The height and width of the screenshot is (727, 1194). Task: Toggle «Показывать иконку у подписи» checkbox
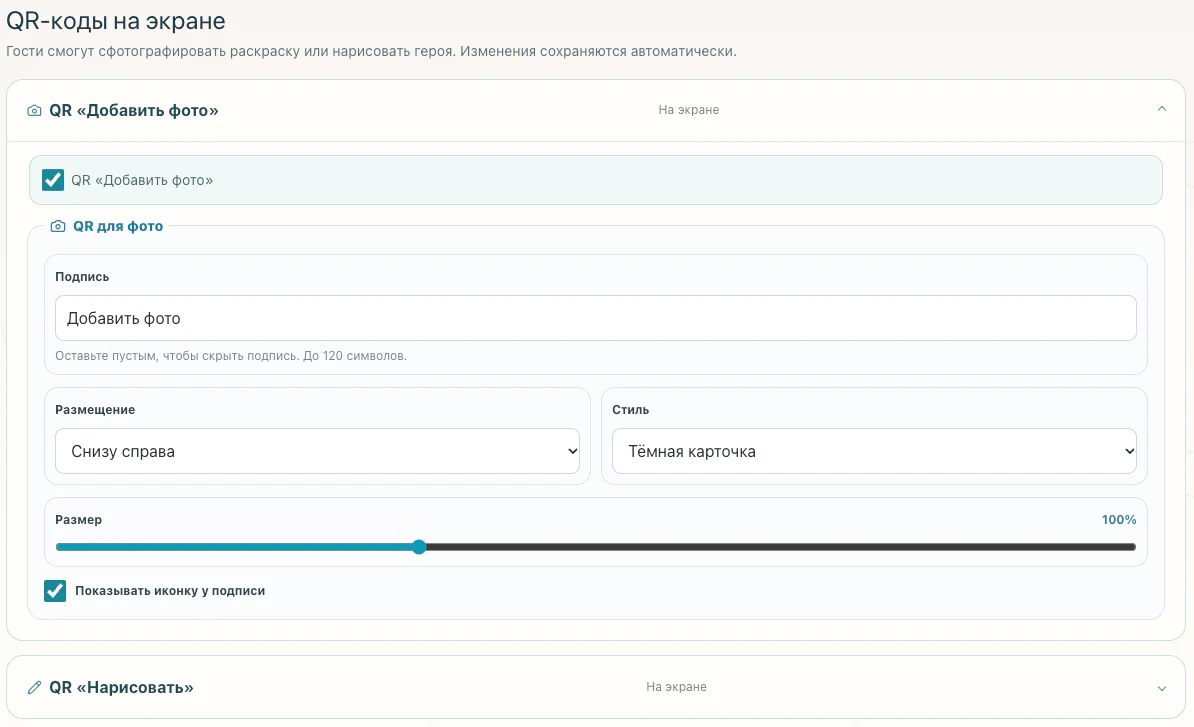pos(55,591)
